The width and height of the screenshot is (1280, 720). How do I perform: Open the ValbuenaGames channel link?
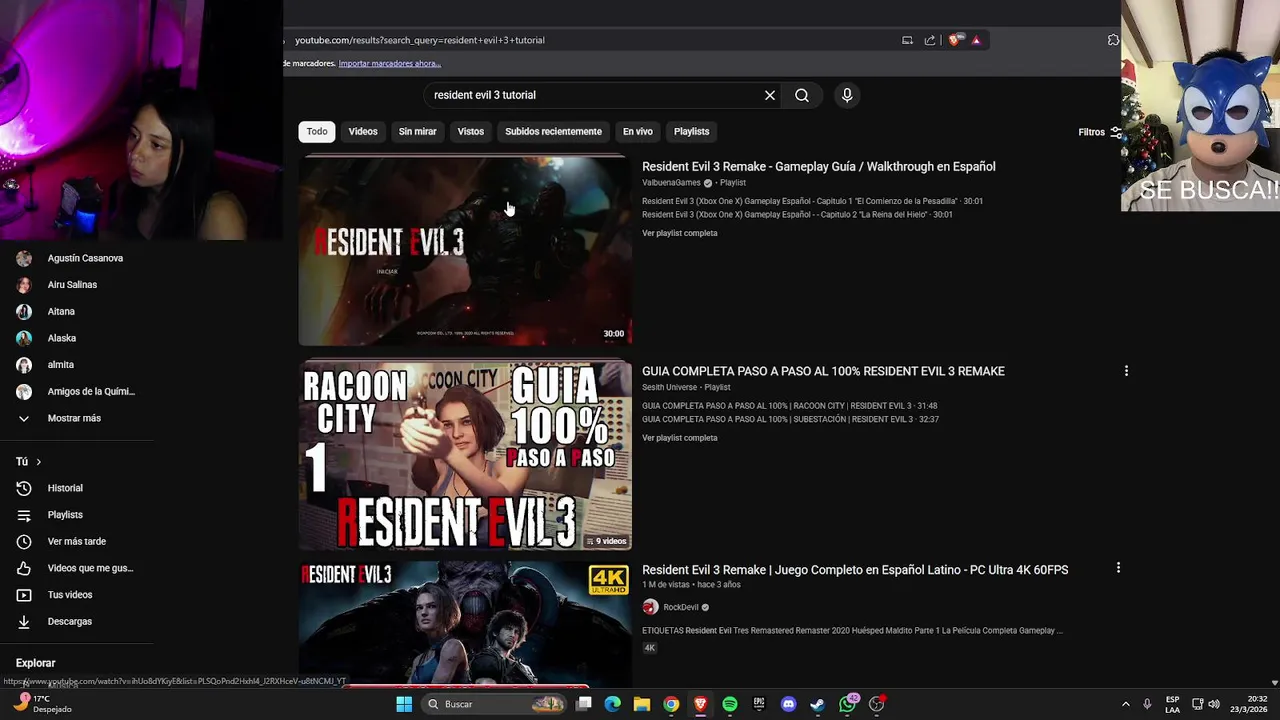671,183
